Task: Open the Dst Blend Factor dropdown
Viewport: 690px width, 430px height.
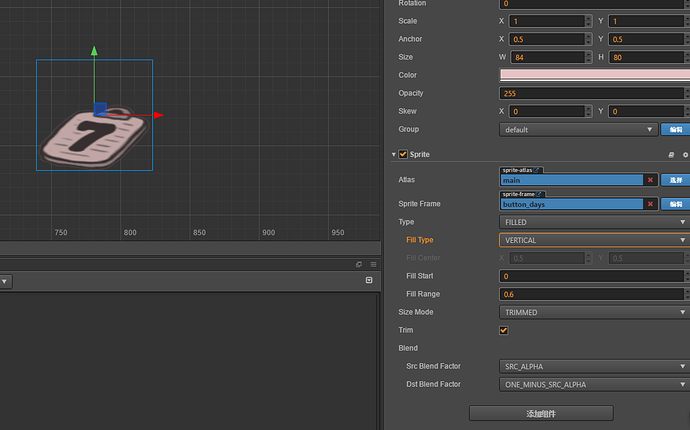Action: click(595, 384)
